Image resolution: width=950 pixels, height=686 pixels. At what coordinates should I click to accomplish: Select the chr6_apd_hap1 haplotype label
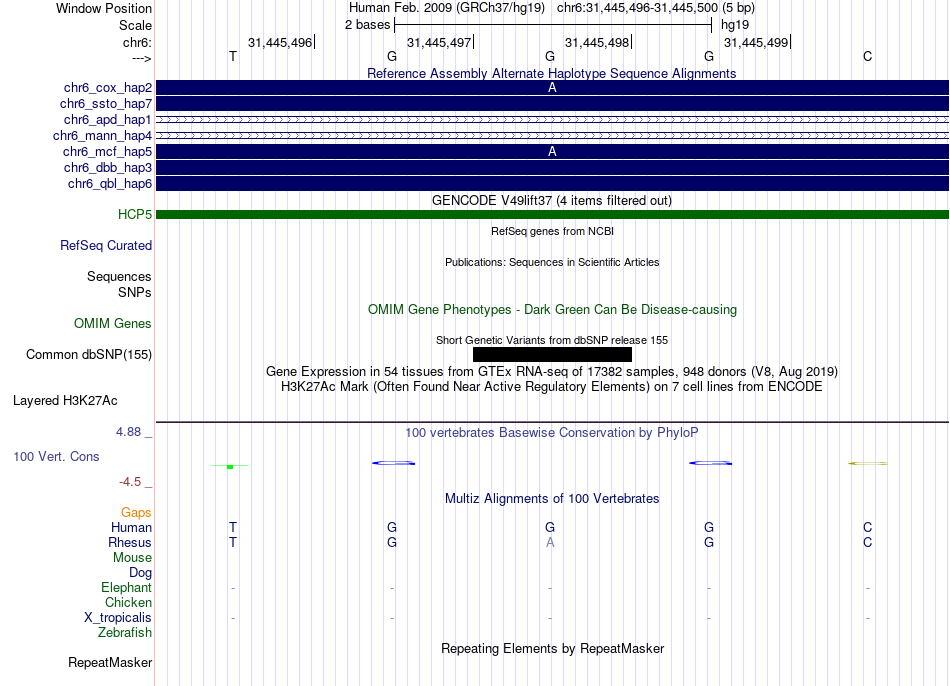108,119
